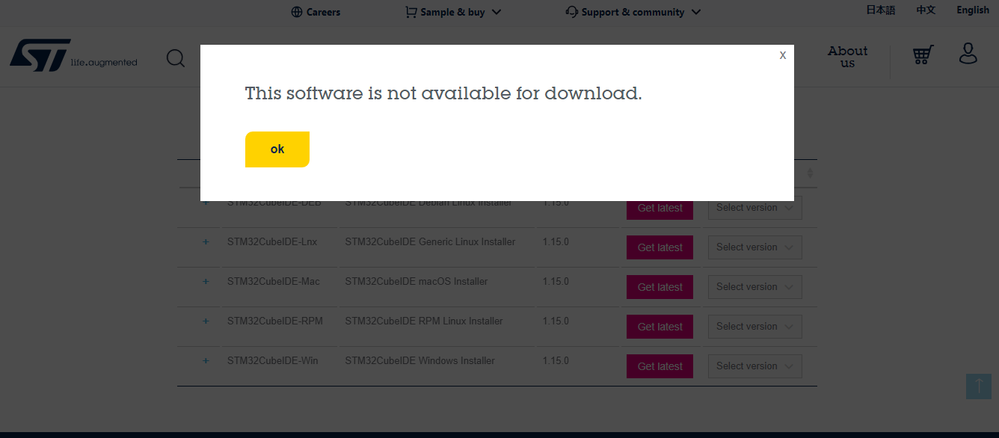Screen dimensions: 999x438
Task: Get latest STM32CubeIDE-Lnx installer
Action: (659, 247)
